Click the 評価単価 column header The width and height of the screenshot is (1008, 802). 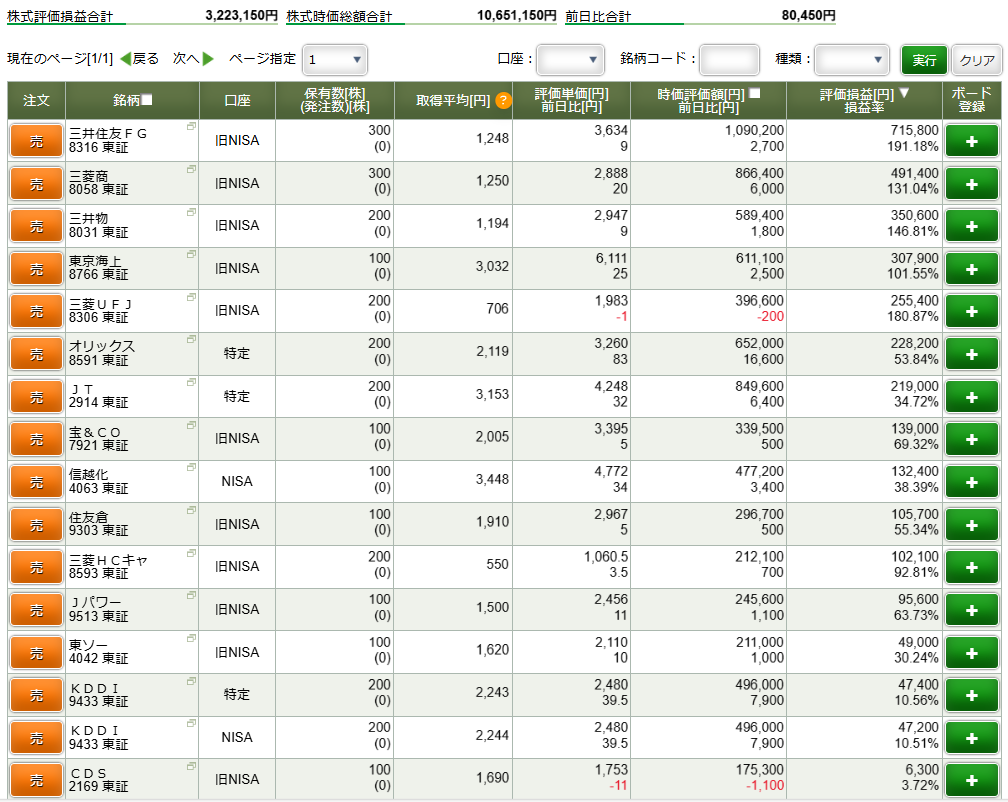(x=572, y=100)
